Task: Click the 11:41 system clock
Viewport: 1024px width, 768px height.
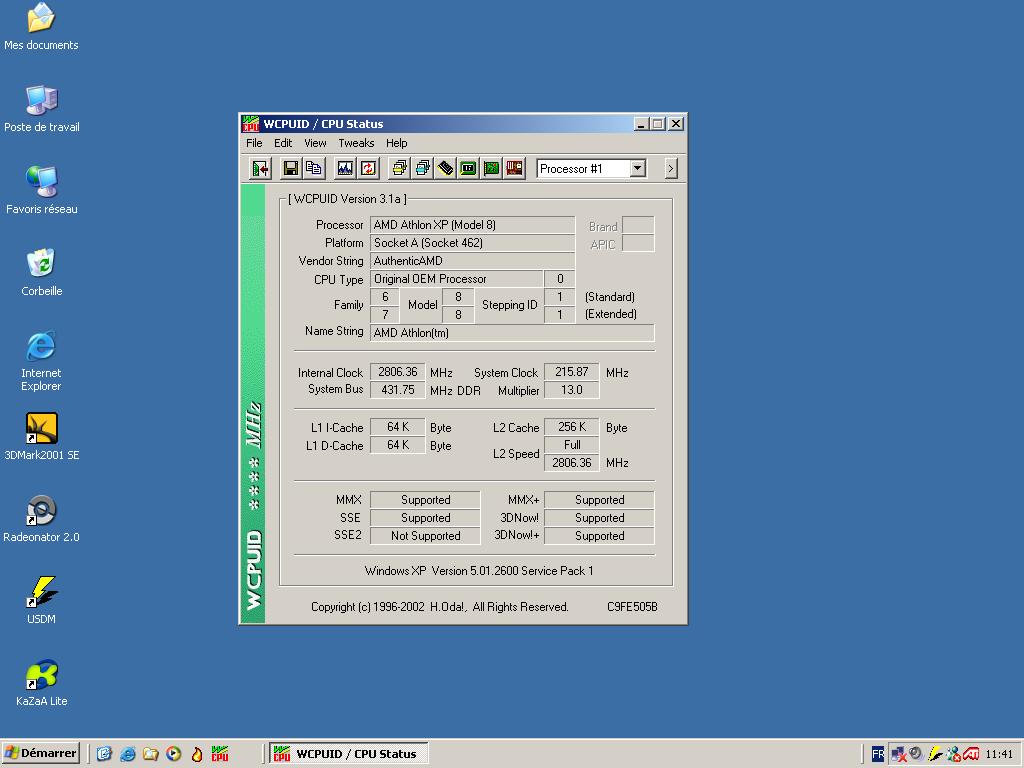Action: tap(999, 754)
